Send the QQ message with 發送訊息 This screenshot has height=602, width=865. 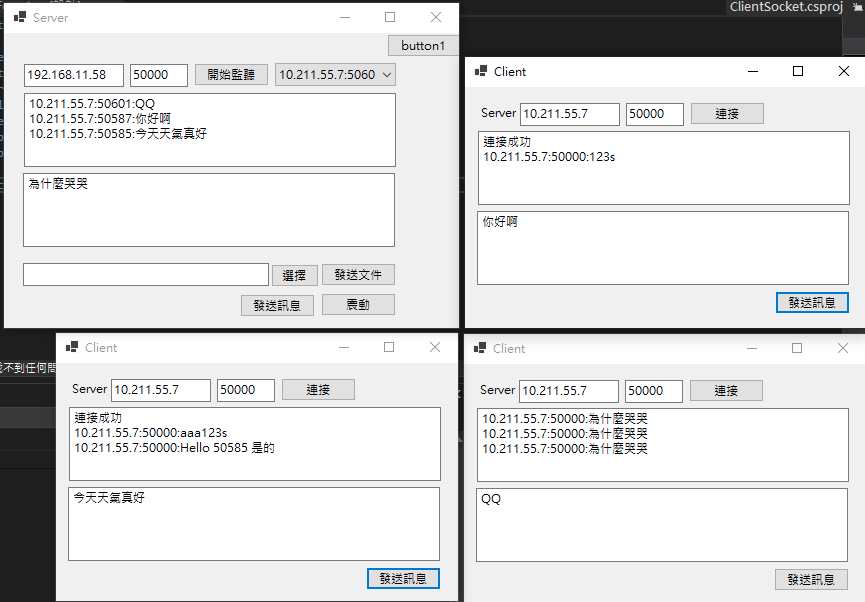811,579
